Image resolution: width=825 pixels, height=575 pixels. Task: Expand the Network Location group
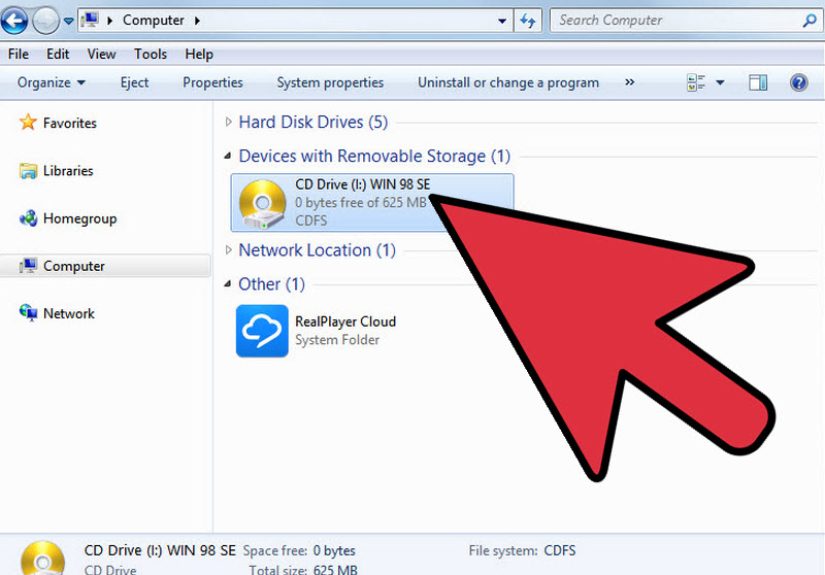coord(228,250)
